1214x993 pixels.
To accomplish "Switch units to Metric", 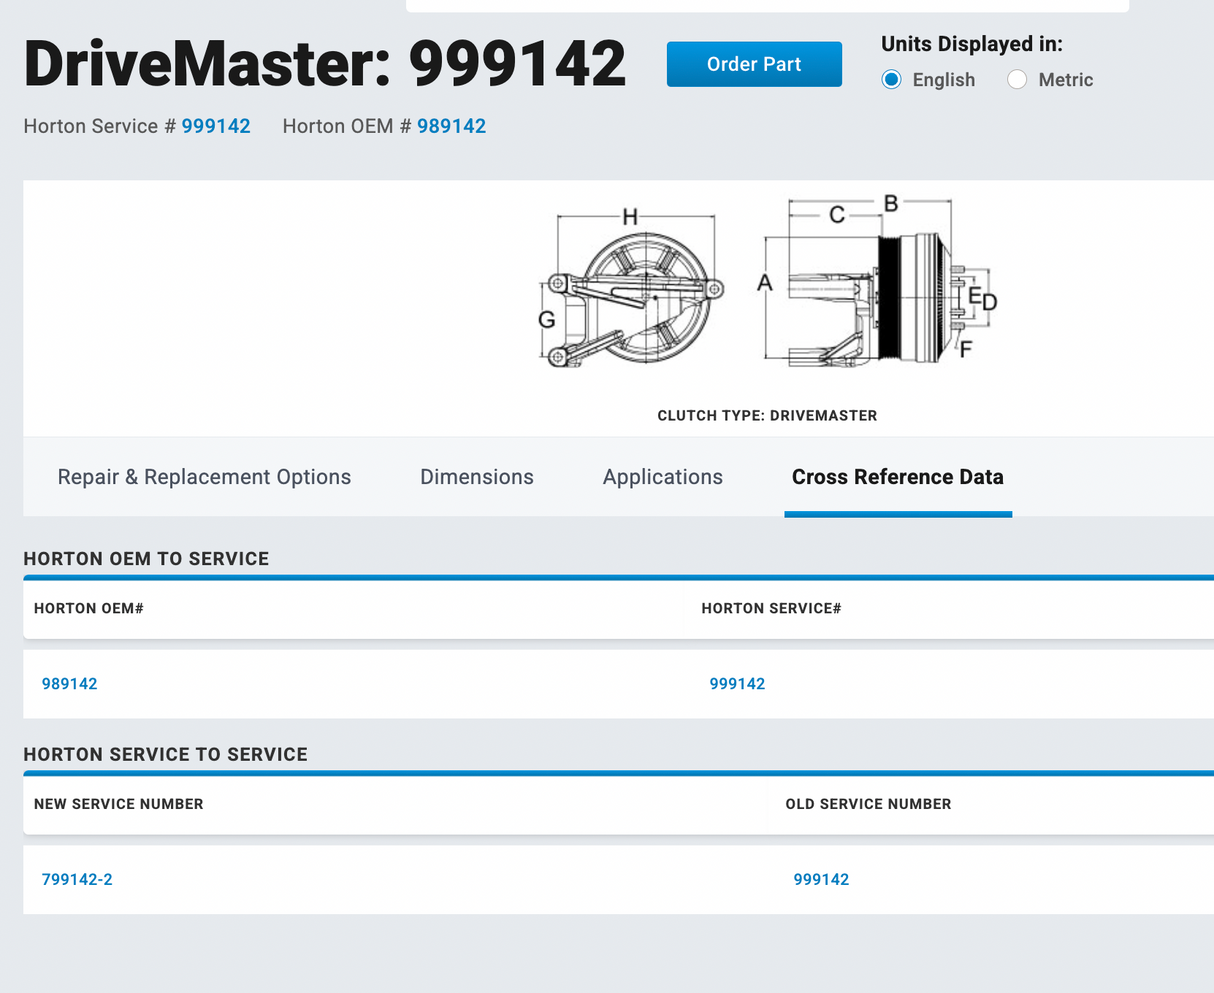I will (1017, 80).
